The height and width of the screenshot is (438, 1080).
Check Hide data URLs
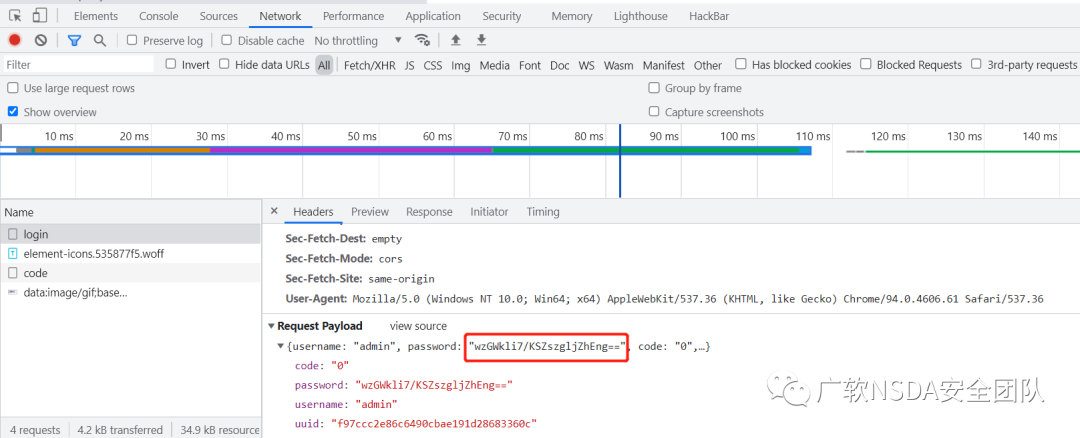point(224,64)
